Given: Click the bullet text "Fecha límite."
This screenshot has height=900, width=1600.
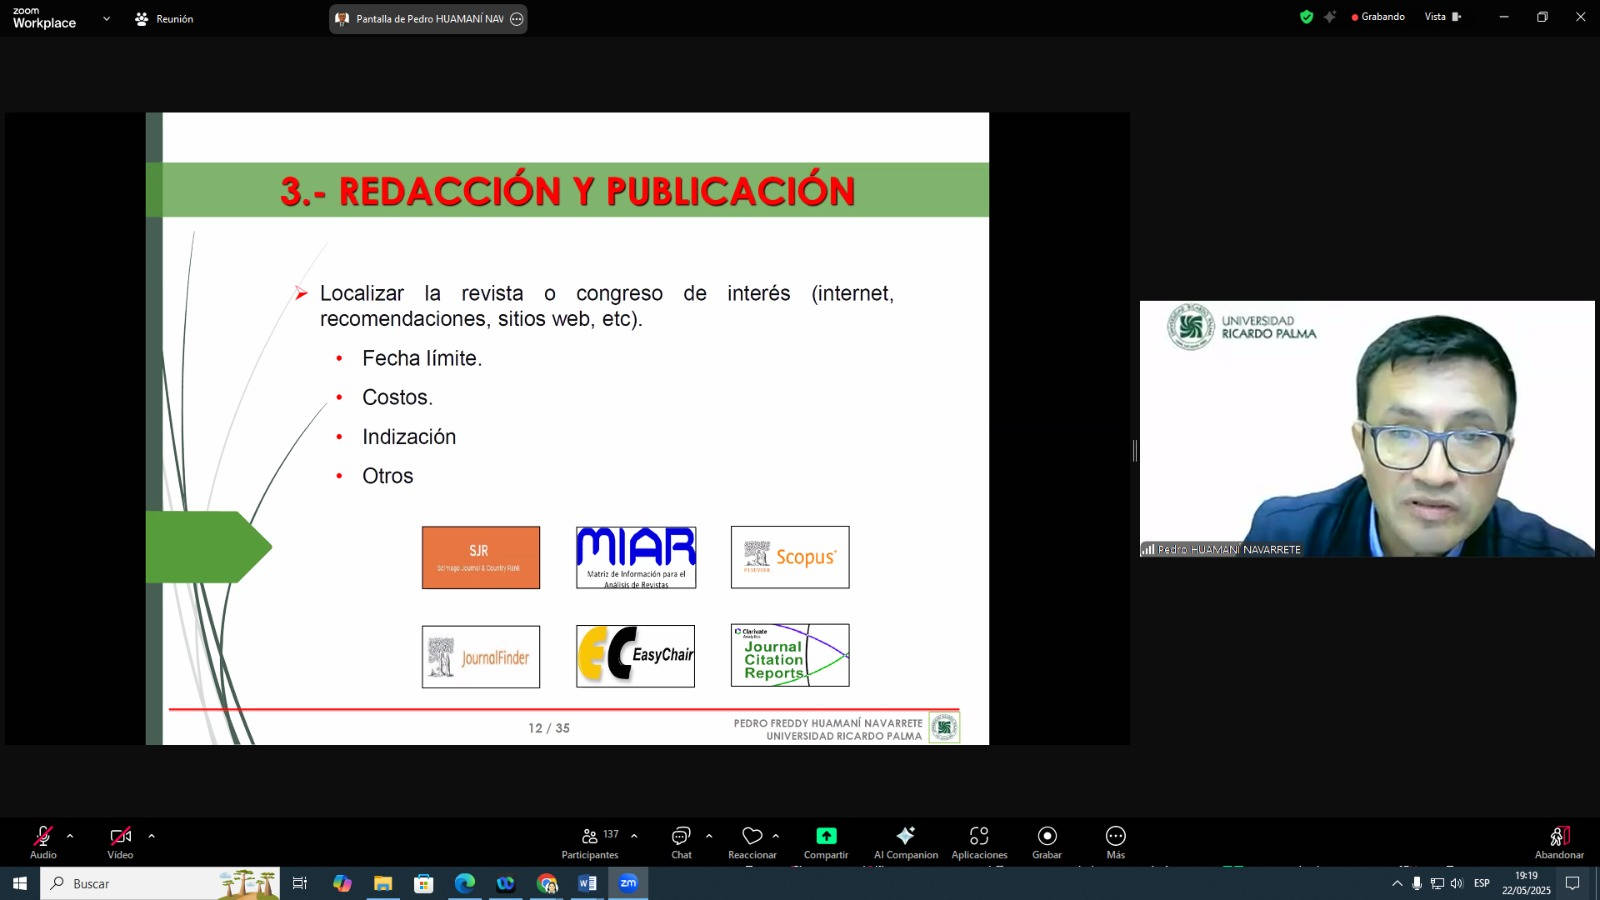Looking at the screenshot, I should [422, 358].
